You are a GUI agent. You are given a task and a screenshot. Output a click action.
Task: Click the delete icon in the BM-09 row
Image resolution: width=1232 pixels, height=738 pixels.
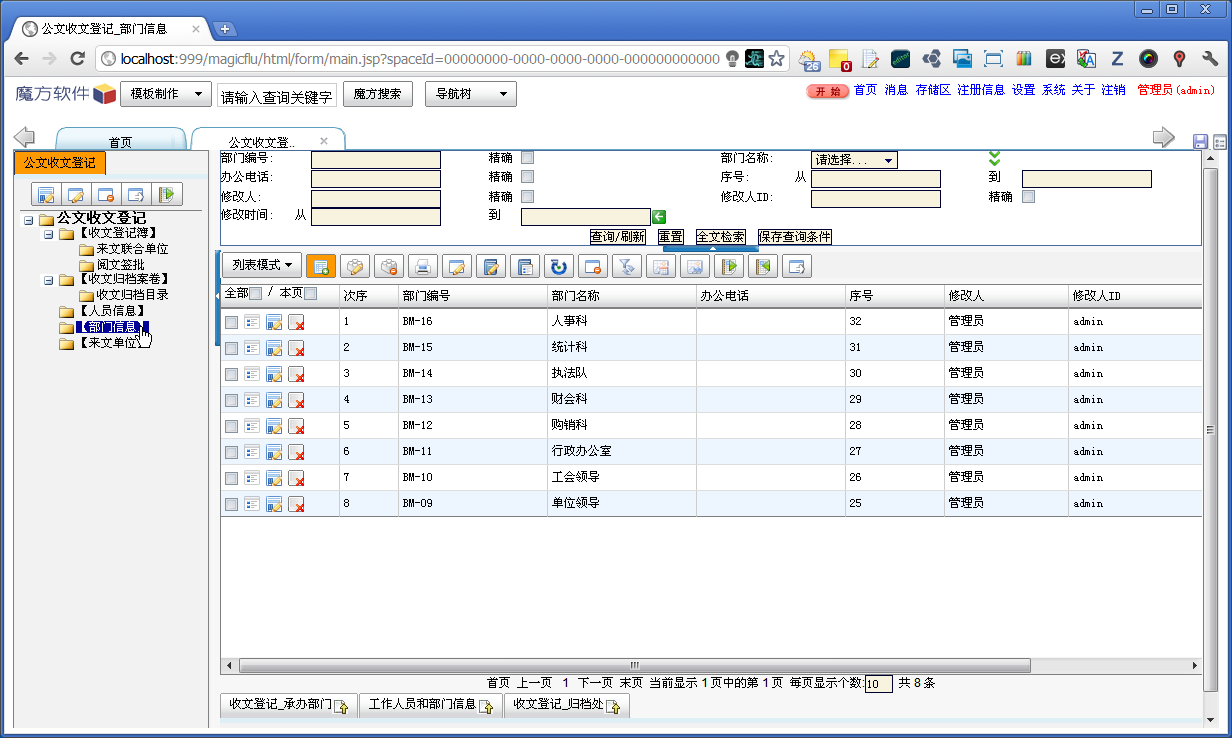point(296,504)
